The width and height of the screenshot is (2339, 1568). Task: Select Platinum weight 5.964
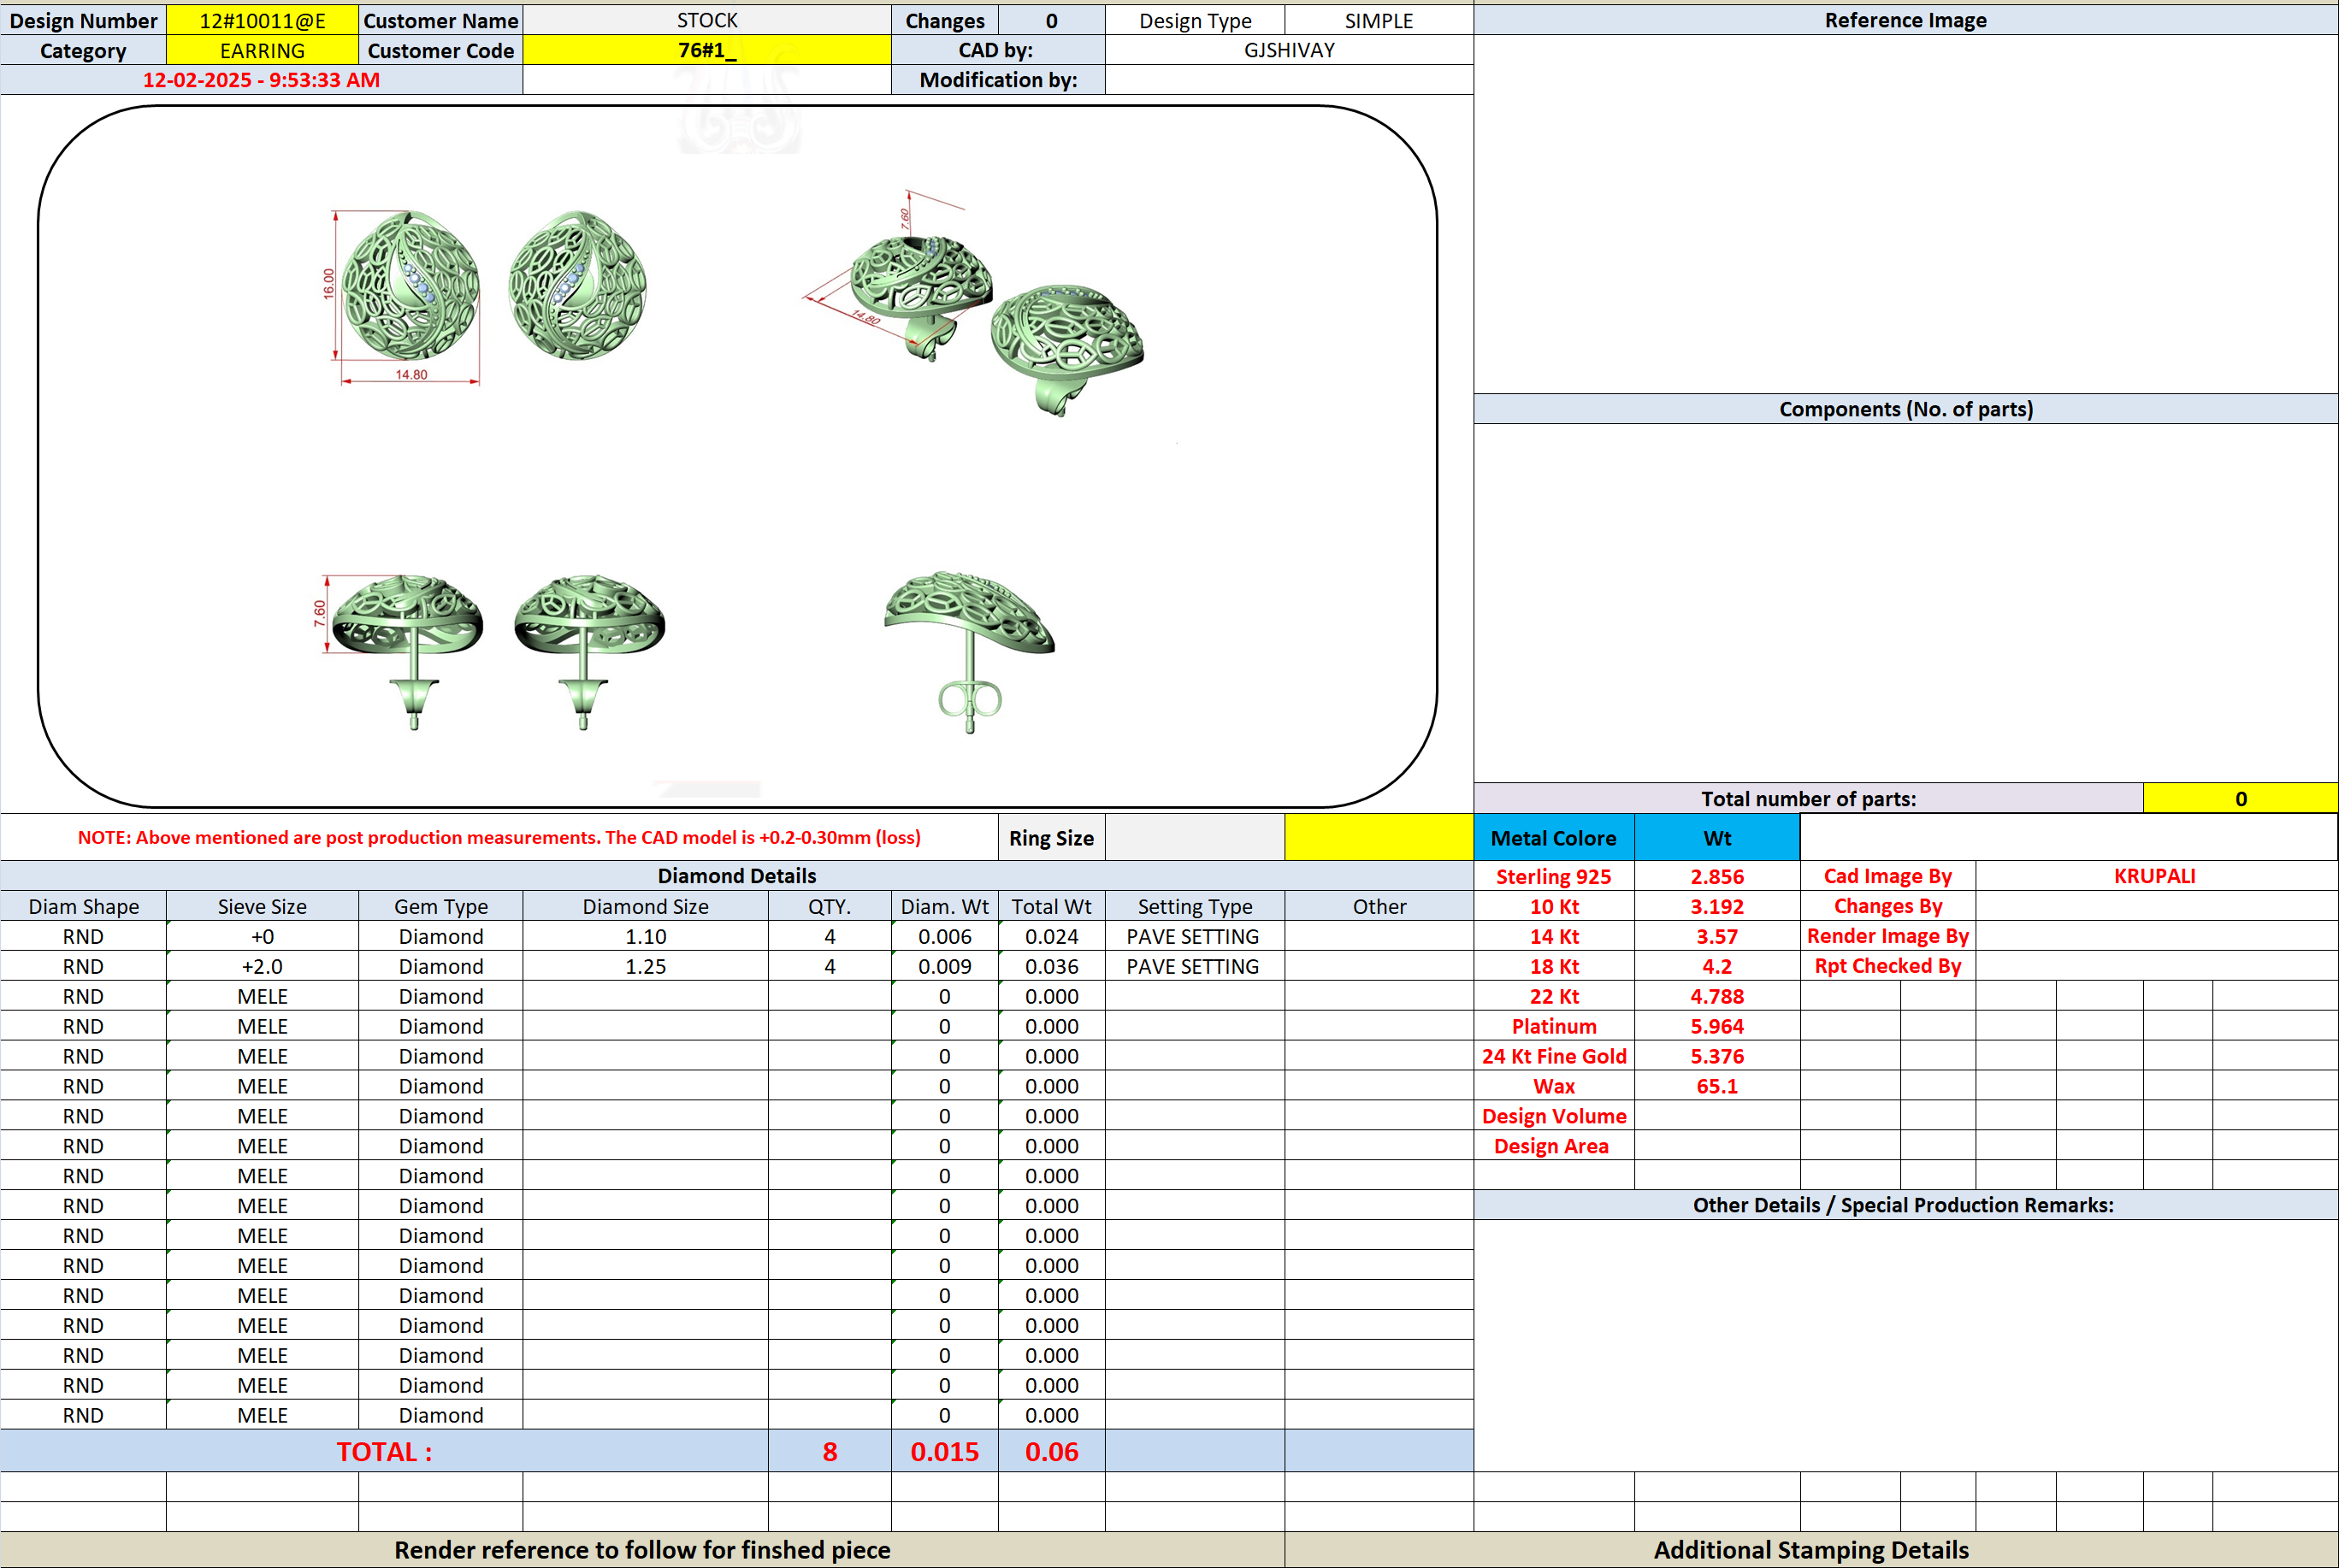point(1717,1026)
